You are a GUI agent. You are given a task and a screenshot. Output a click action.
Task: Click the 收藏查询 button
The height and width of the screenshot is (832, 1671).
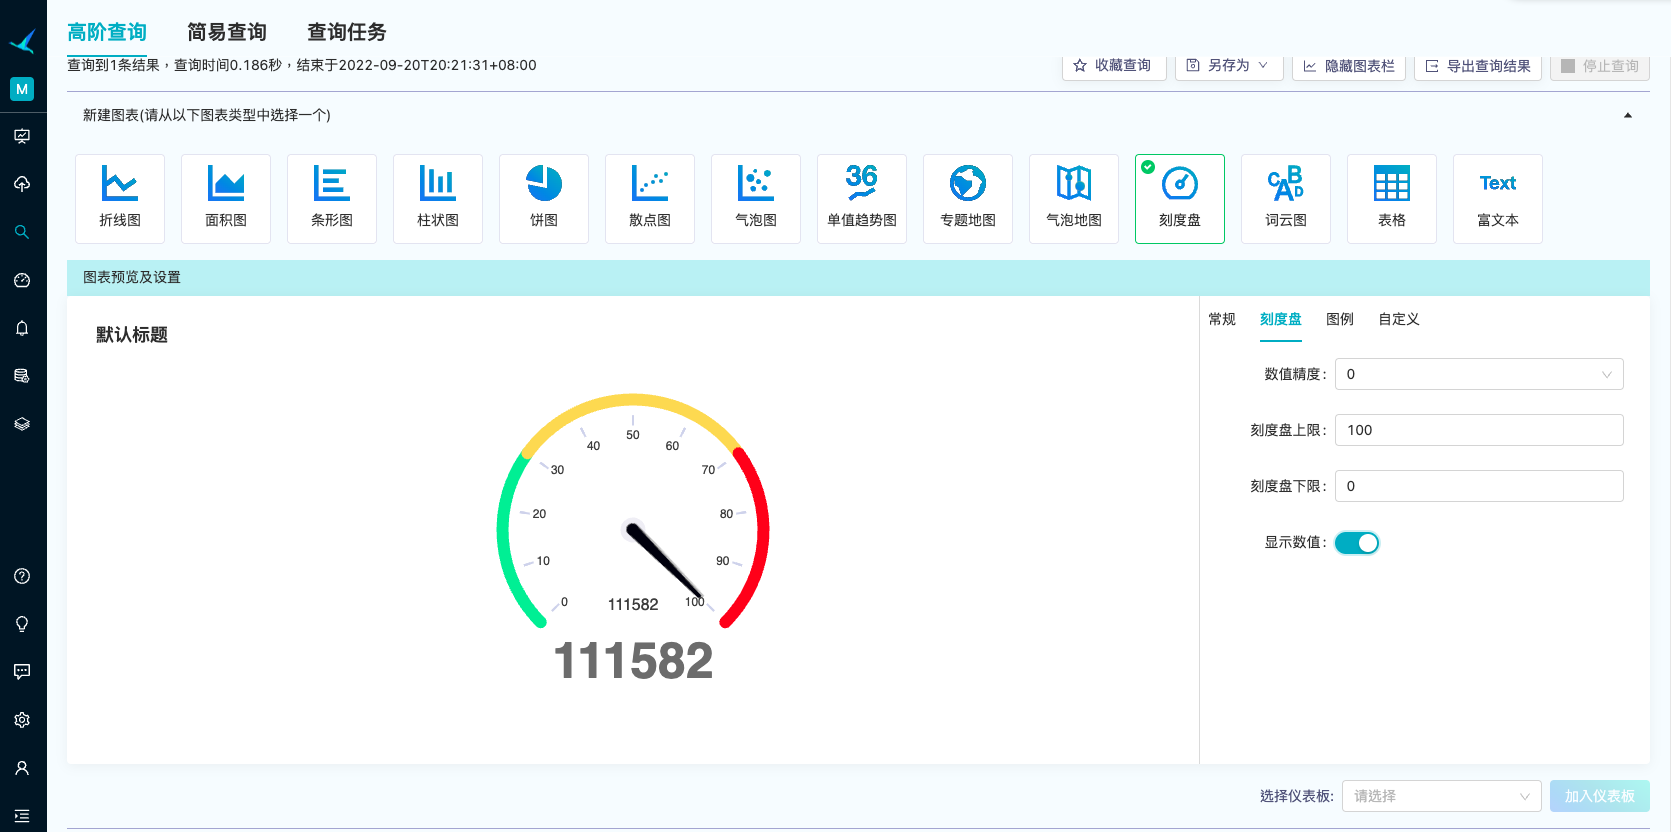pyautogui.click(x=1114, y=65)
